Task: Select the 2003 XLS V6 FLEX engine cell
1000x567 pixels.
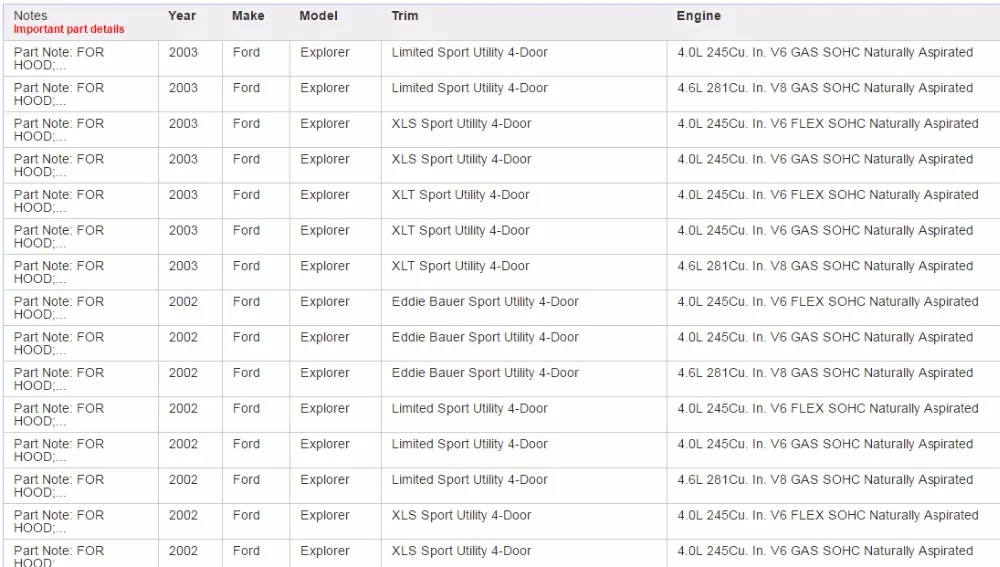Action: click(x=828, y=124)
